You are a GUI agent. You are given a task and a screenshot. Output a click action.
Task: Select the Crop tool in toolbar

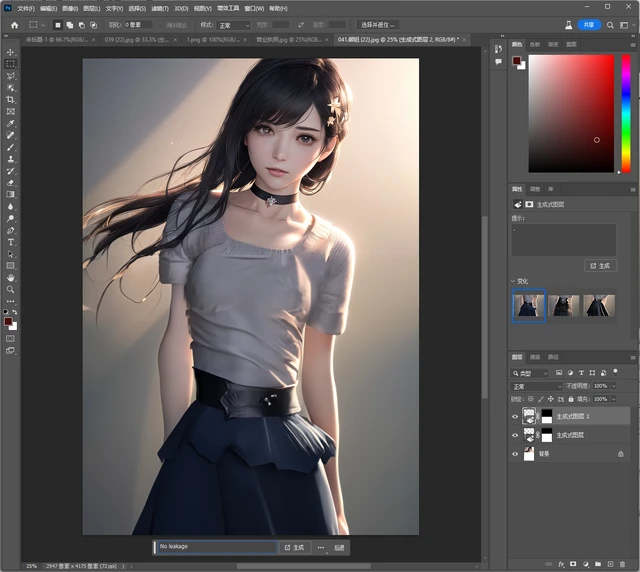(11, 99)
